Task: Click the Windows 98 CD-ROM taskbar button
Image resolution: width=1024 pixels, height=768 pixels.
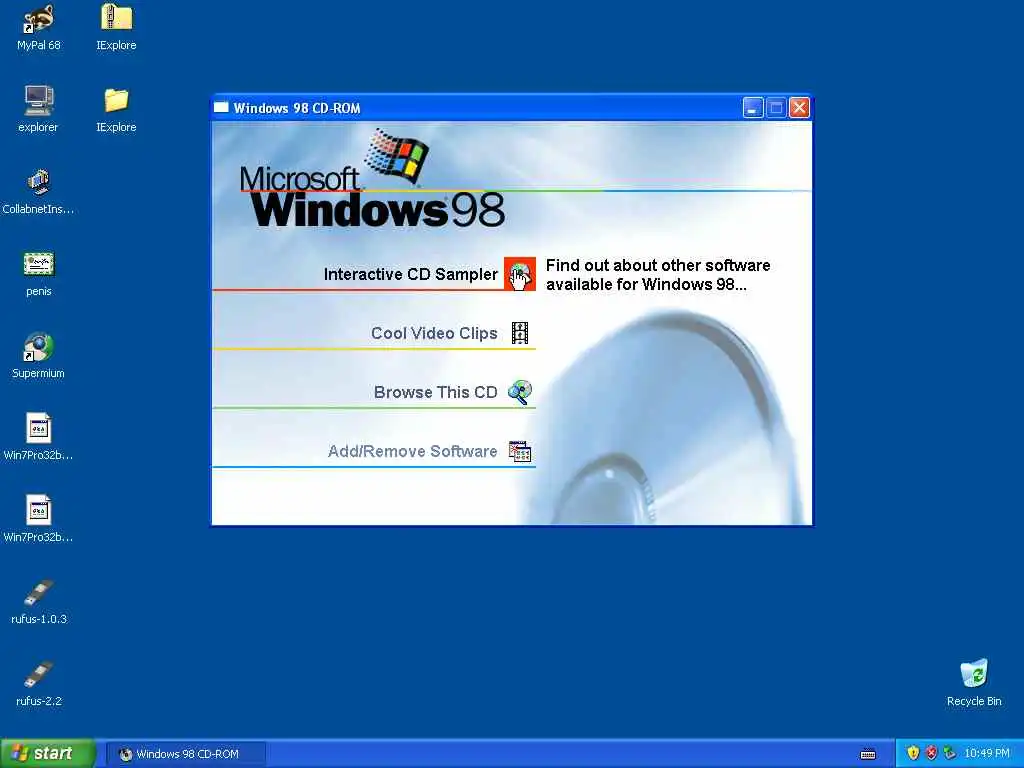Action: 187,754
